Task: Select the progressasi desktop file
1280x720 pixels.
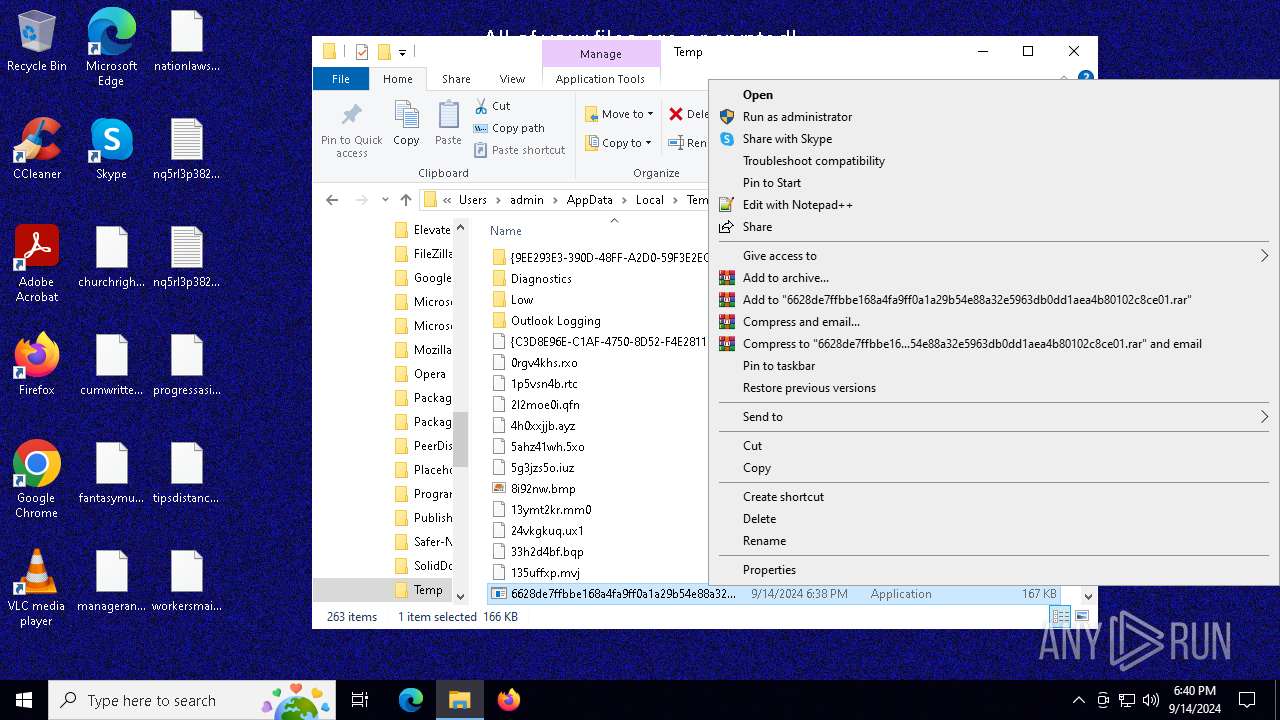Action: tap(187, 366)
